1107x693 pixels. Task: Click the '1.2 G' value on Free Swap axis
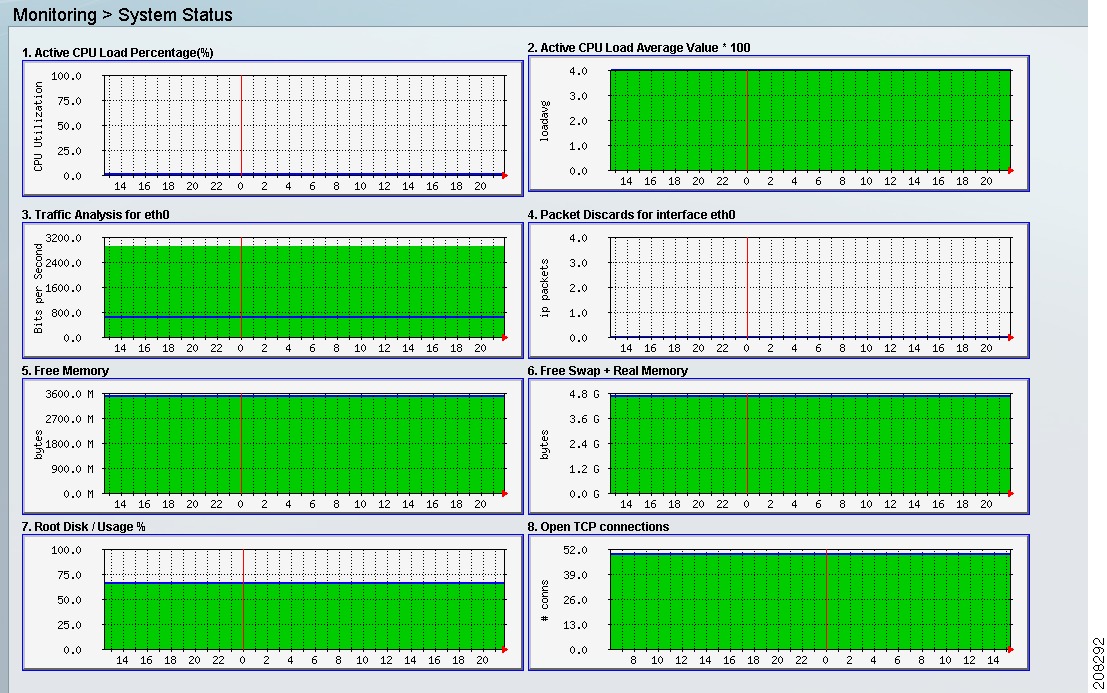585,469
